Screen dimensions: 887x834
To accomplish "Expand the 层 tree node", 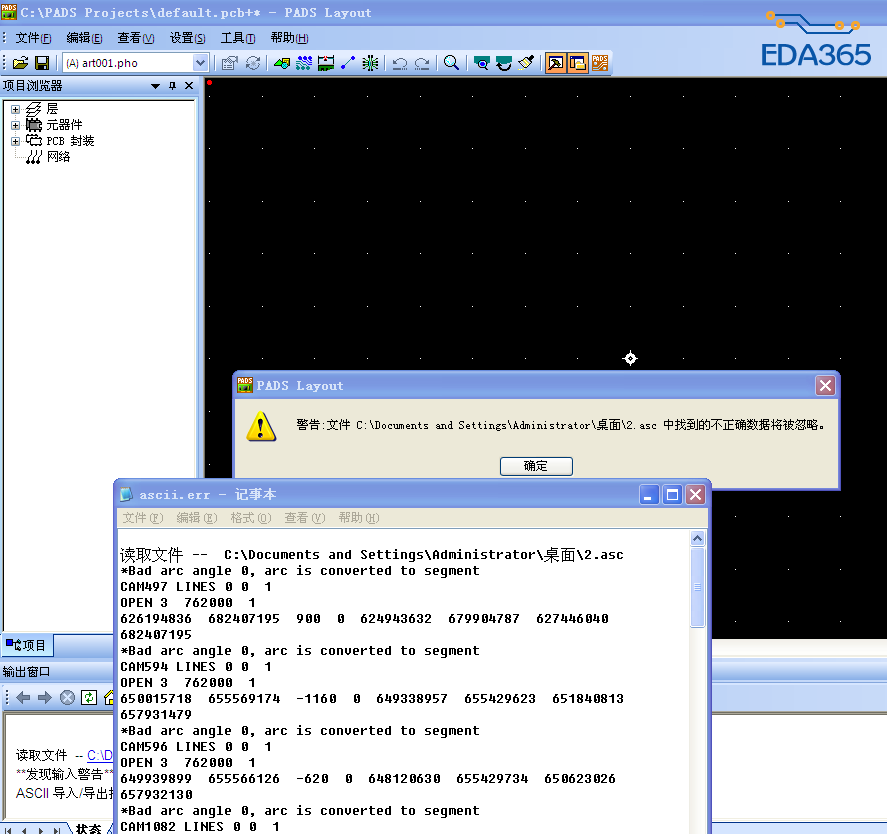I will coord(15,109).
